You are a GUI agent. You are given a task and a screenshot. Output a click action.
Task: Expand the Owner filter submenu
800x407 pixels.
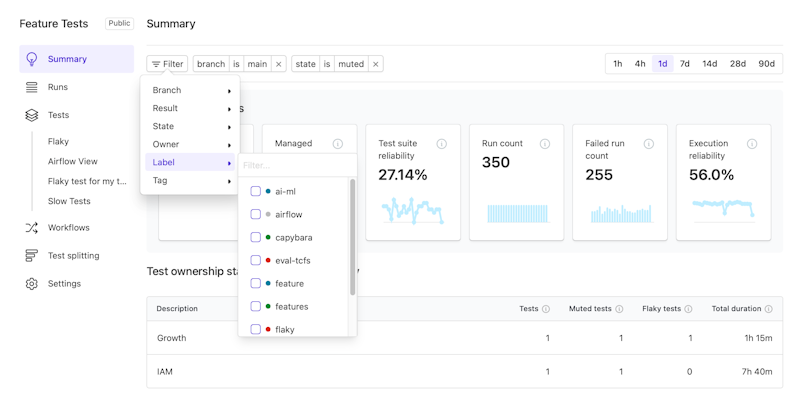190,145
